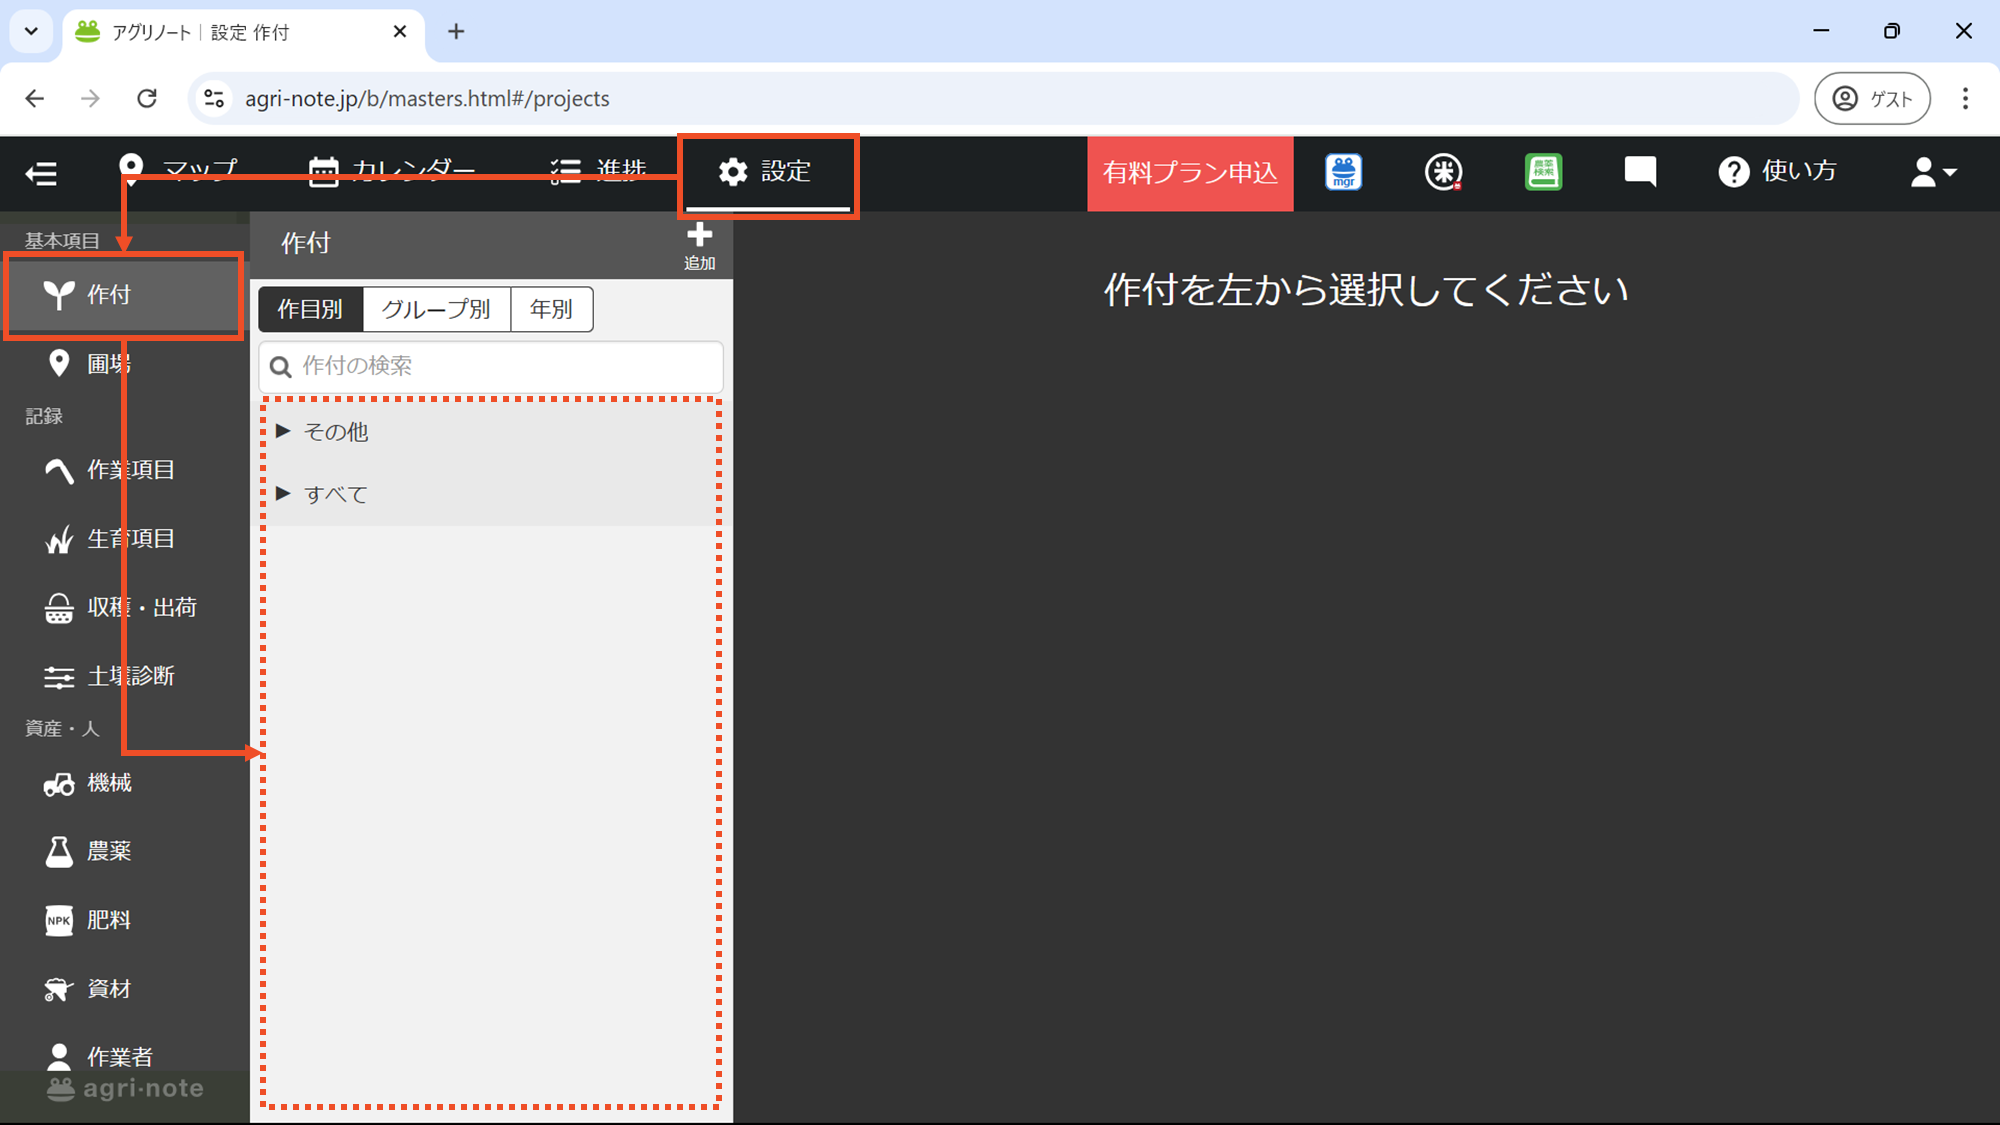Switch to グループ別 grouping toggle
The height and width of the screenshot is (1125, 2000).
coord(436,309)
